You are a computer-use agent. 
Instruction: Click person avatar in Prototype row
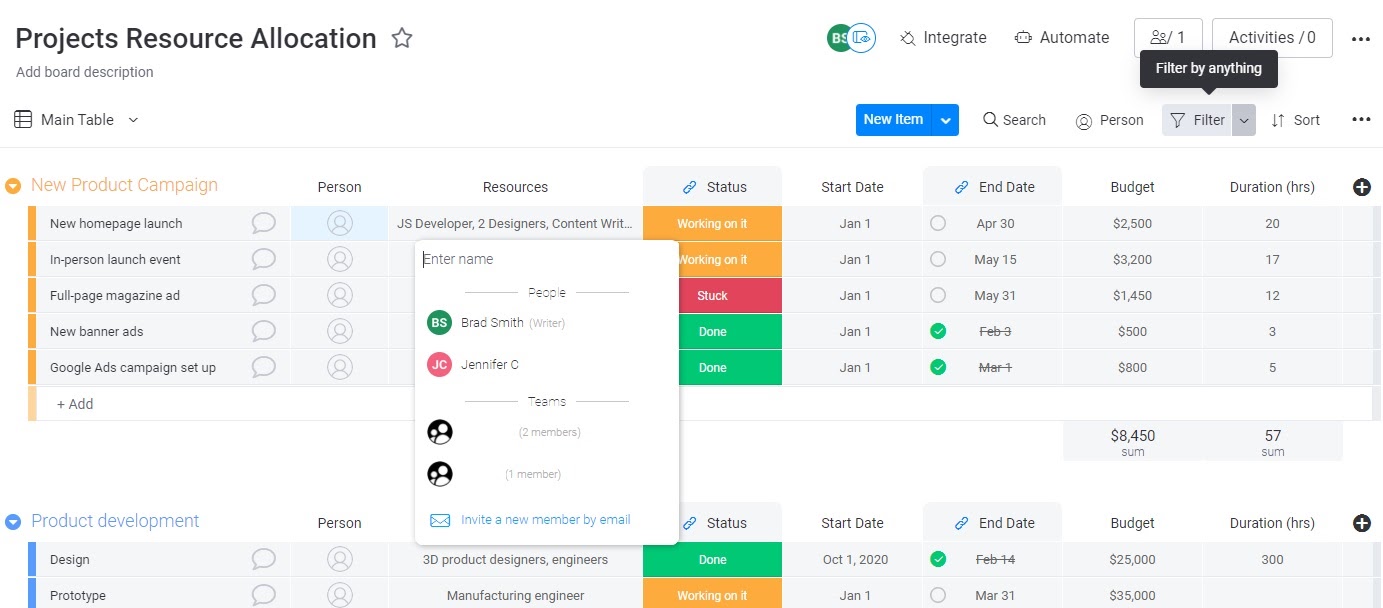(340, 596)
